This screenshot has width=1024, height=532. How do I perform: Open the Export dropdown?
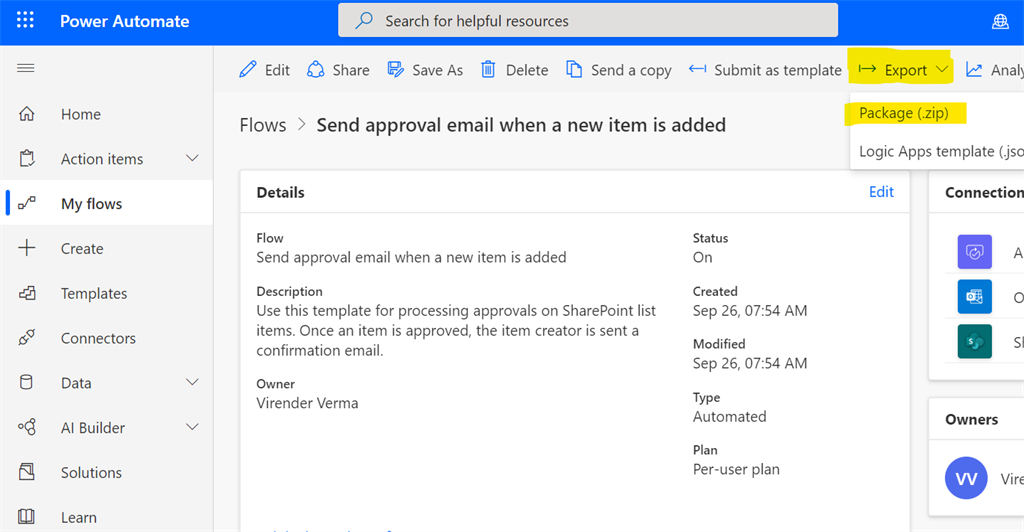pyautogui.click(x=904, y=70)
